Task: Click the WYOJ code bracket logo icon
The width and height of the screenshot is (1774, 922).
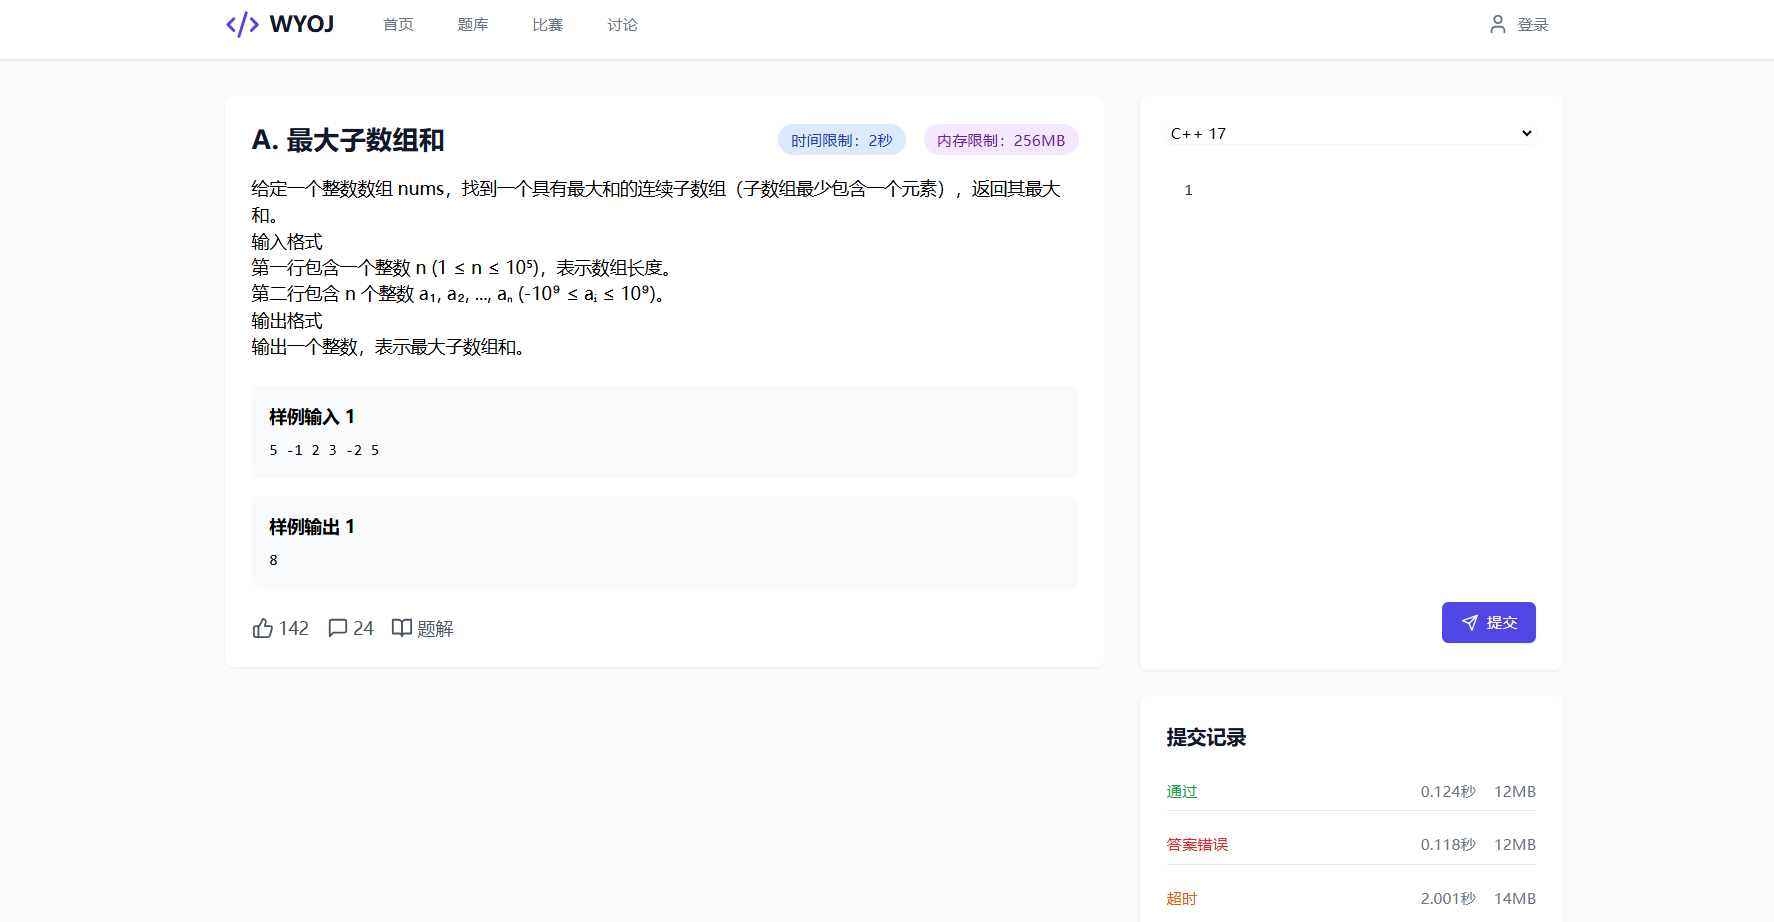Action: 243,25
